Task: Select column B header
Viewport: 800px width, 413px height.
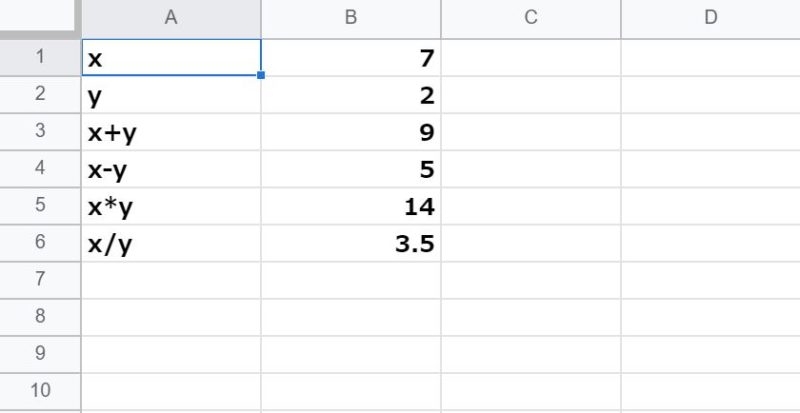Action: pos(350,17)
